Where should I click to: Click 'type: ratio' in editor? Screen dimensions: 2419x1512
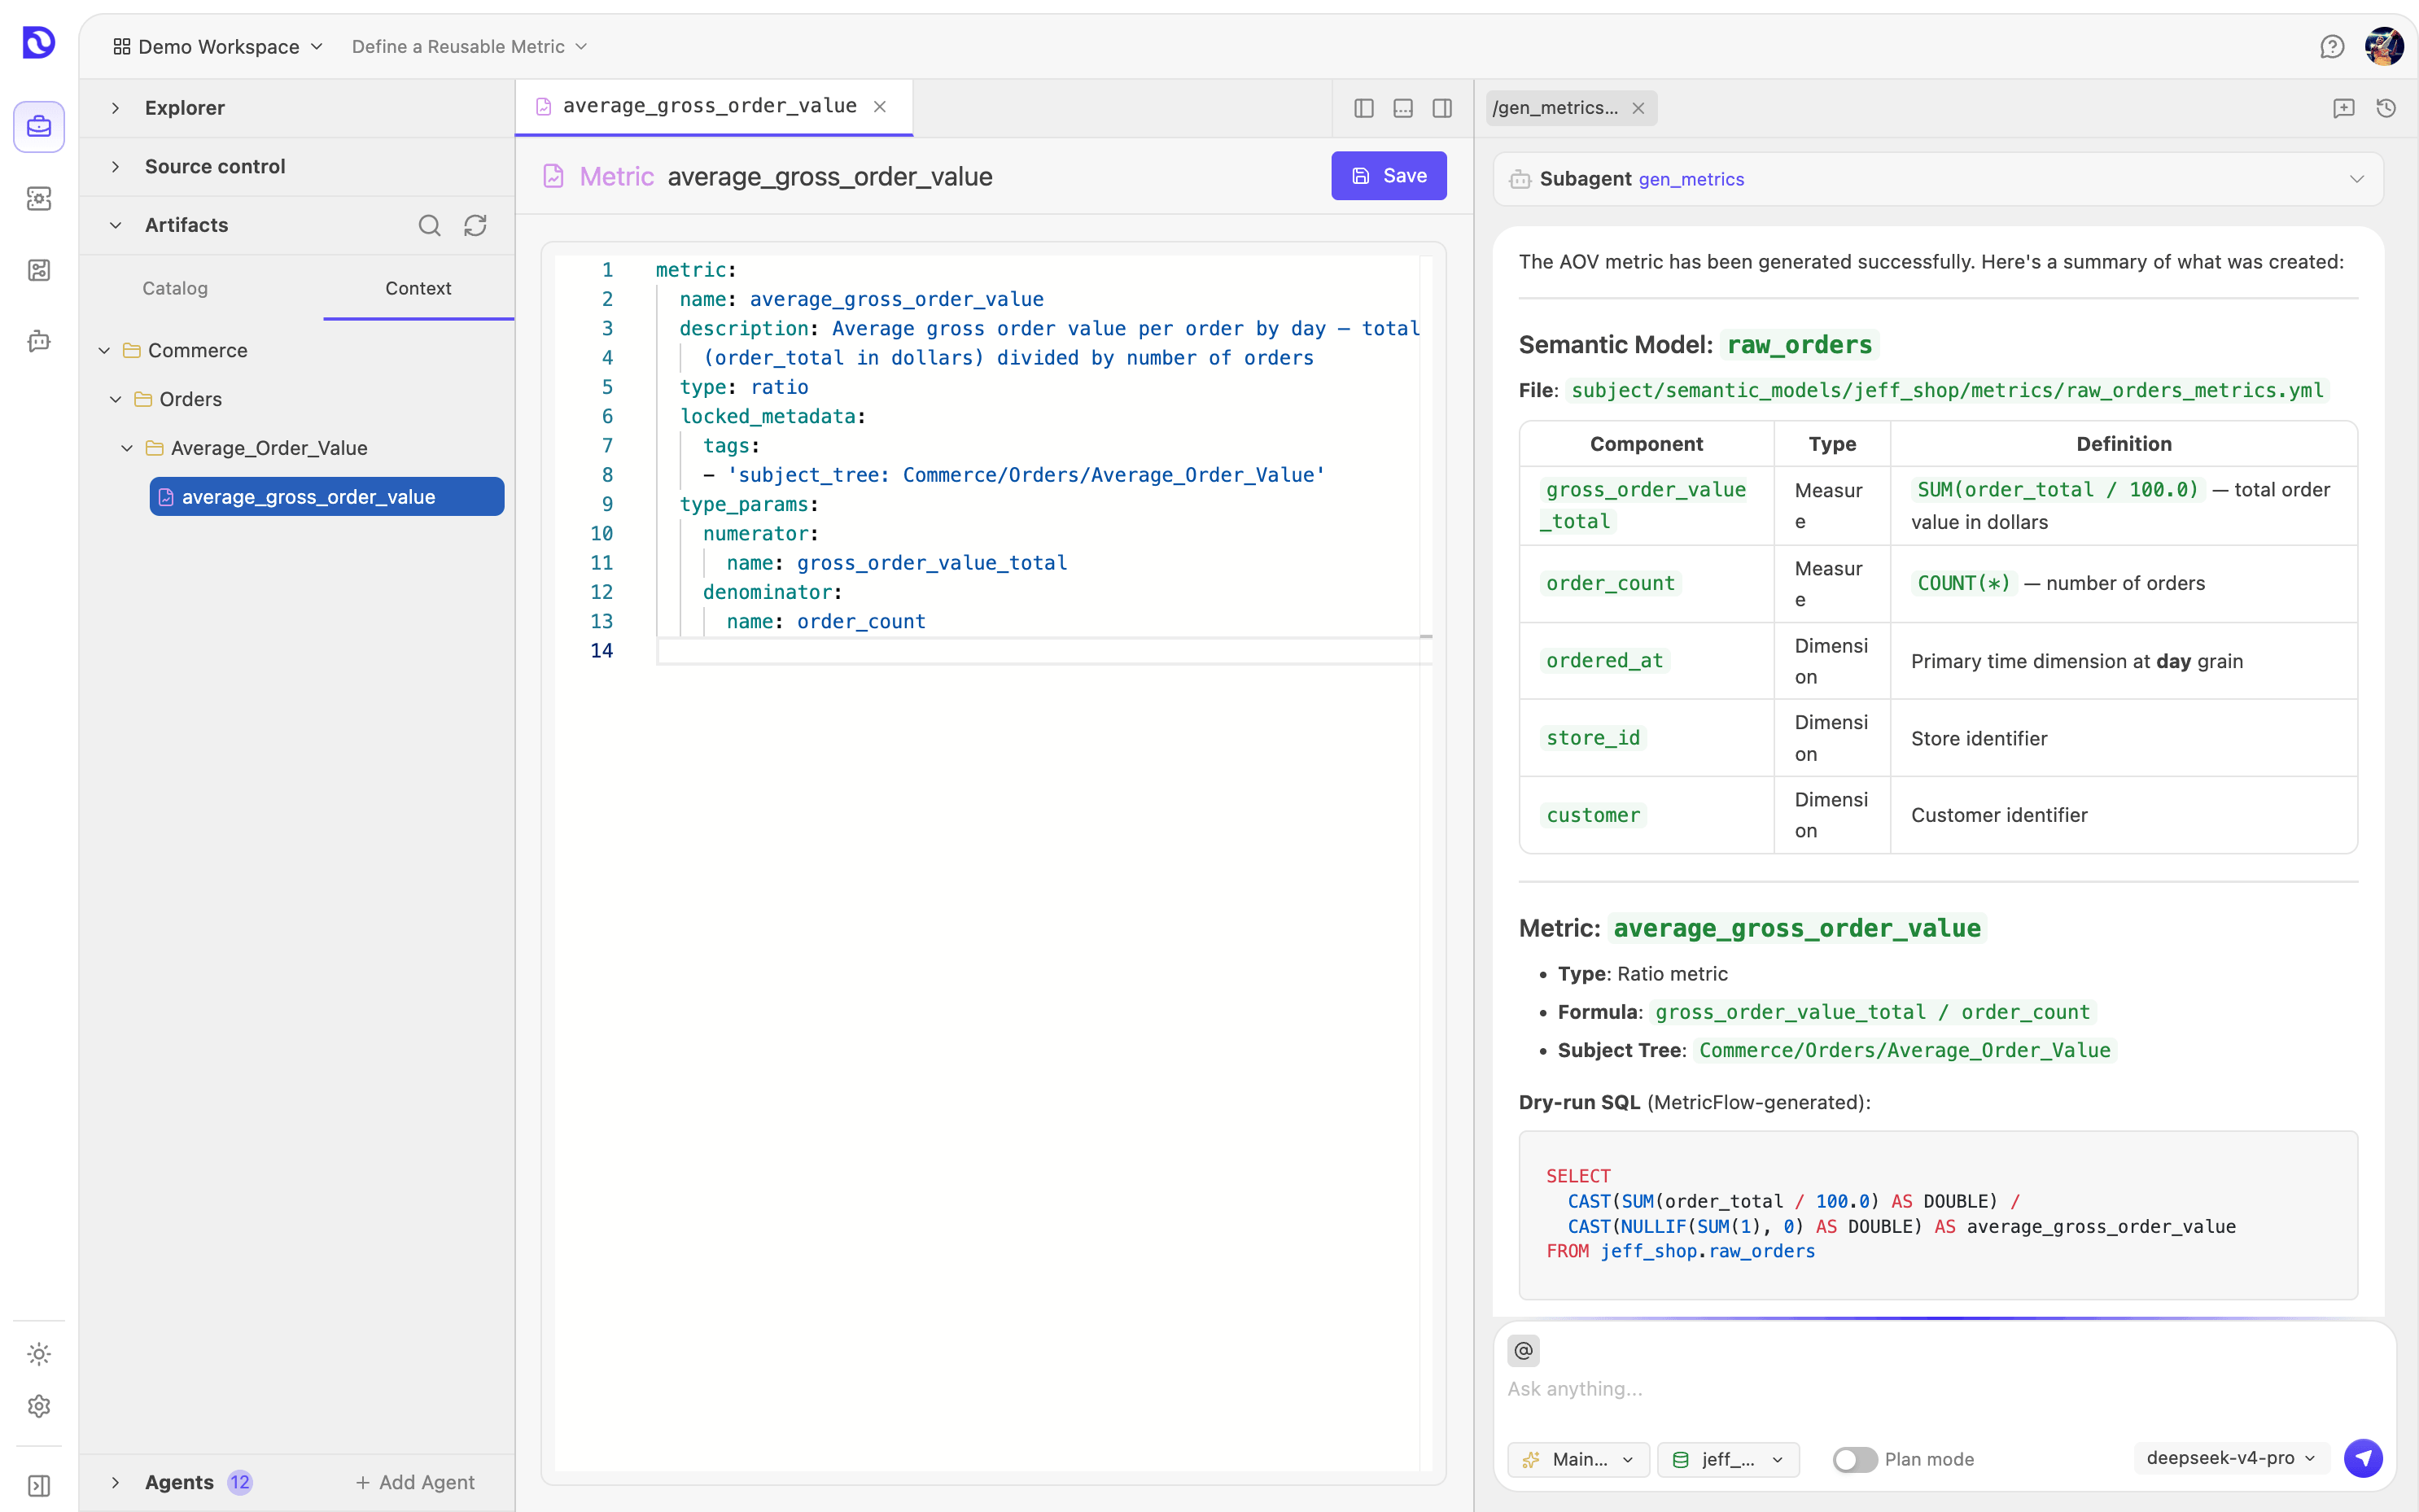point(744,387)
